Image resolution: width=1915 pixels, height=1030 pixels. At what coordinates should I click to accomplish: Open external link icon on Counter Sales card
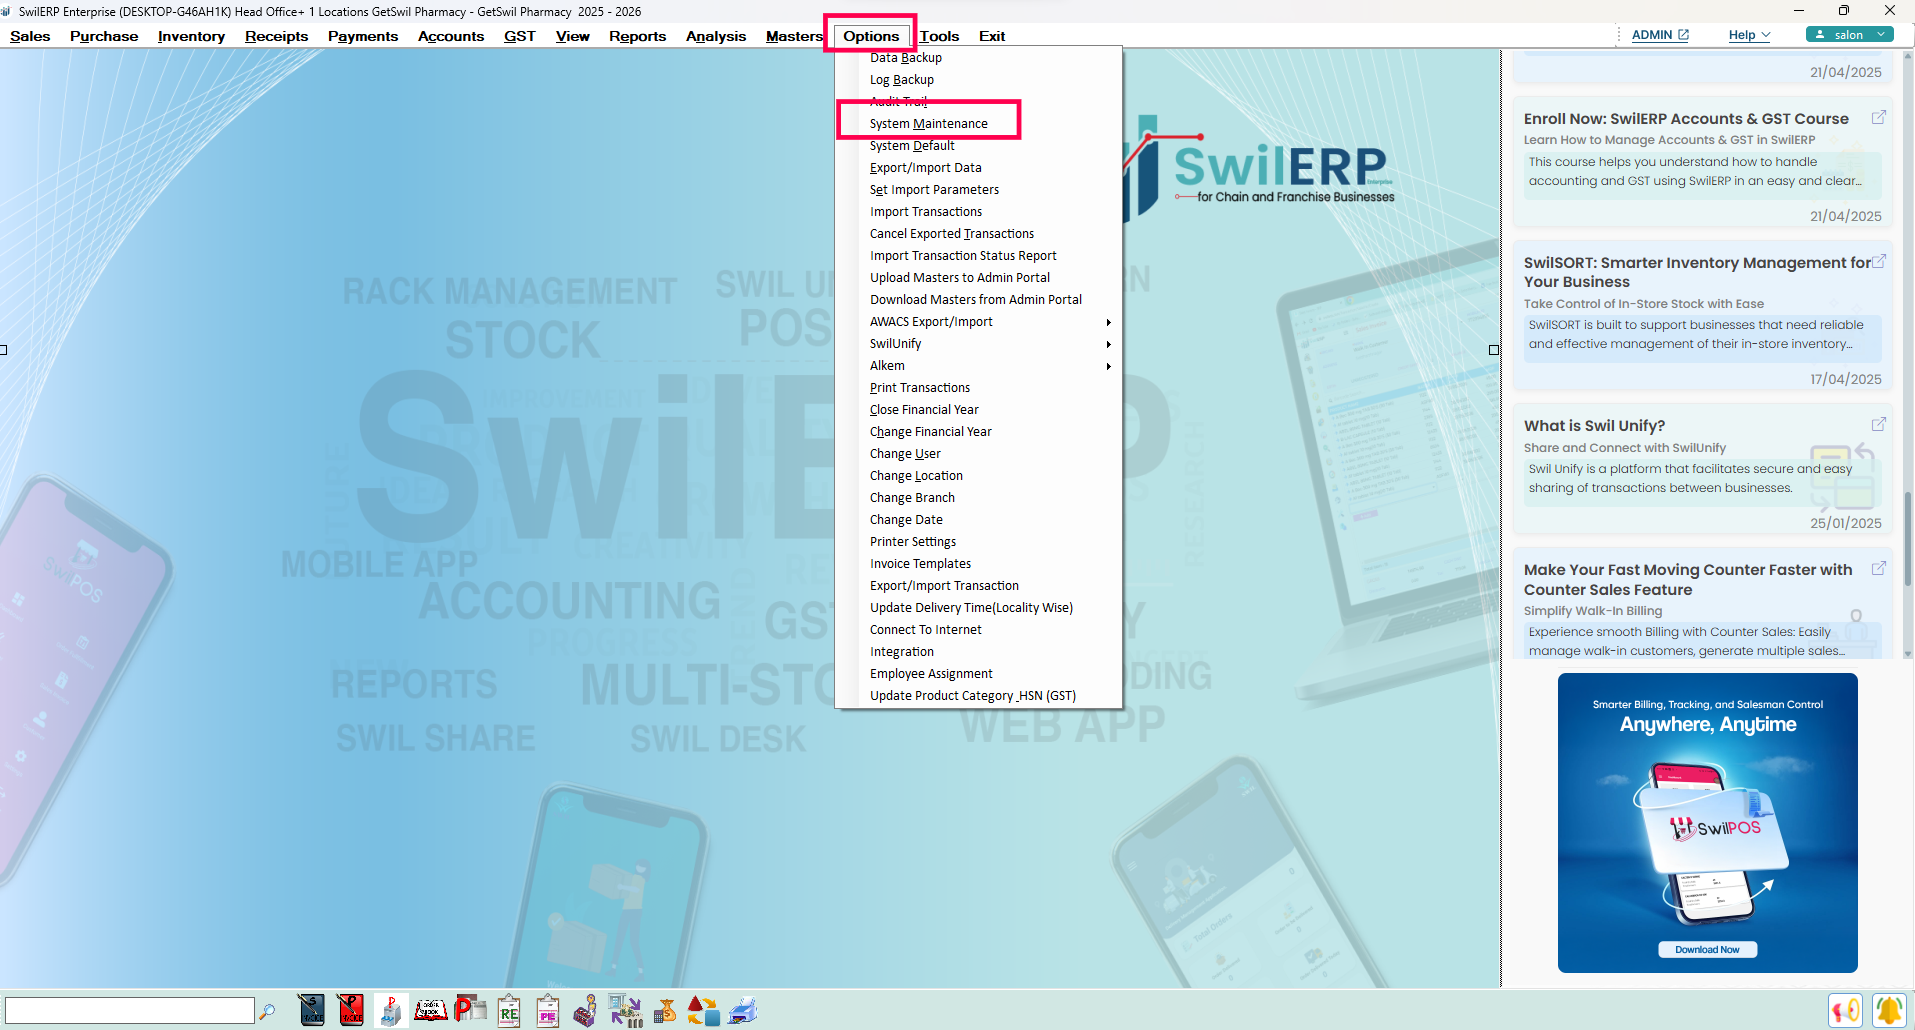1878,568
